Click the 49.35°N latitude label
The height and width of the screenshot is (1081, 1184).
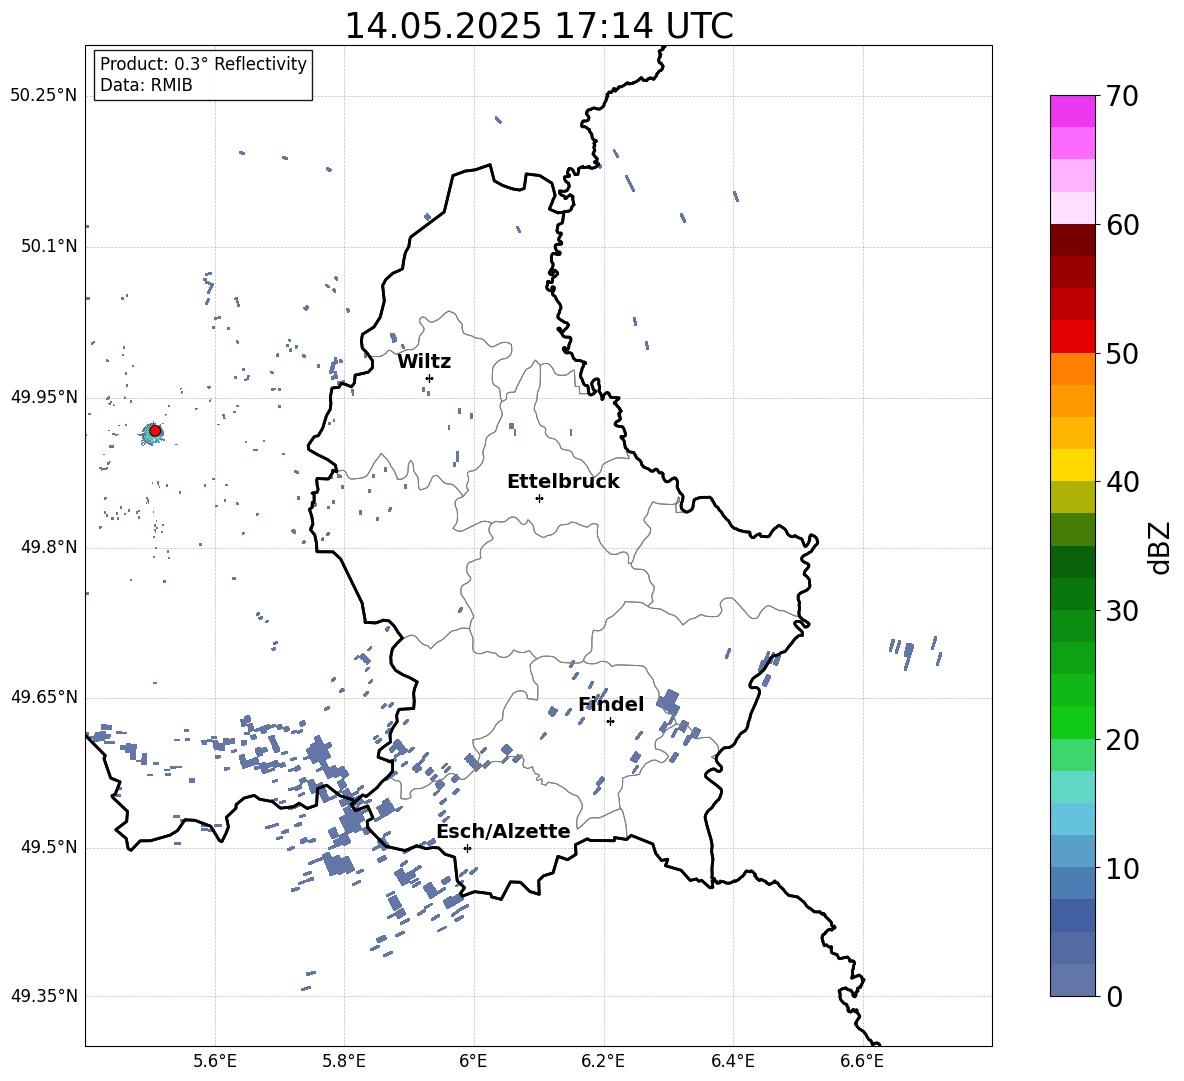coord(44,996)
